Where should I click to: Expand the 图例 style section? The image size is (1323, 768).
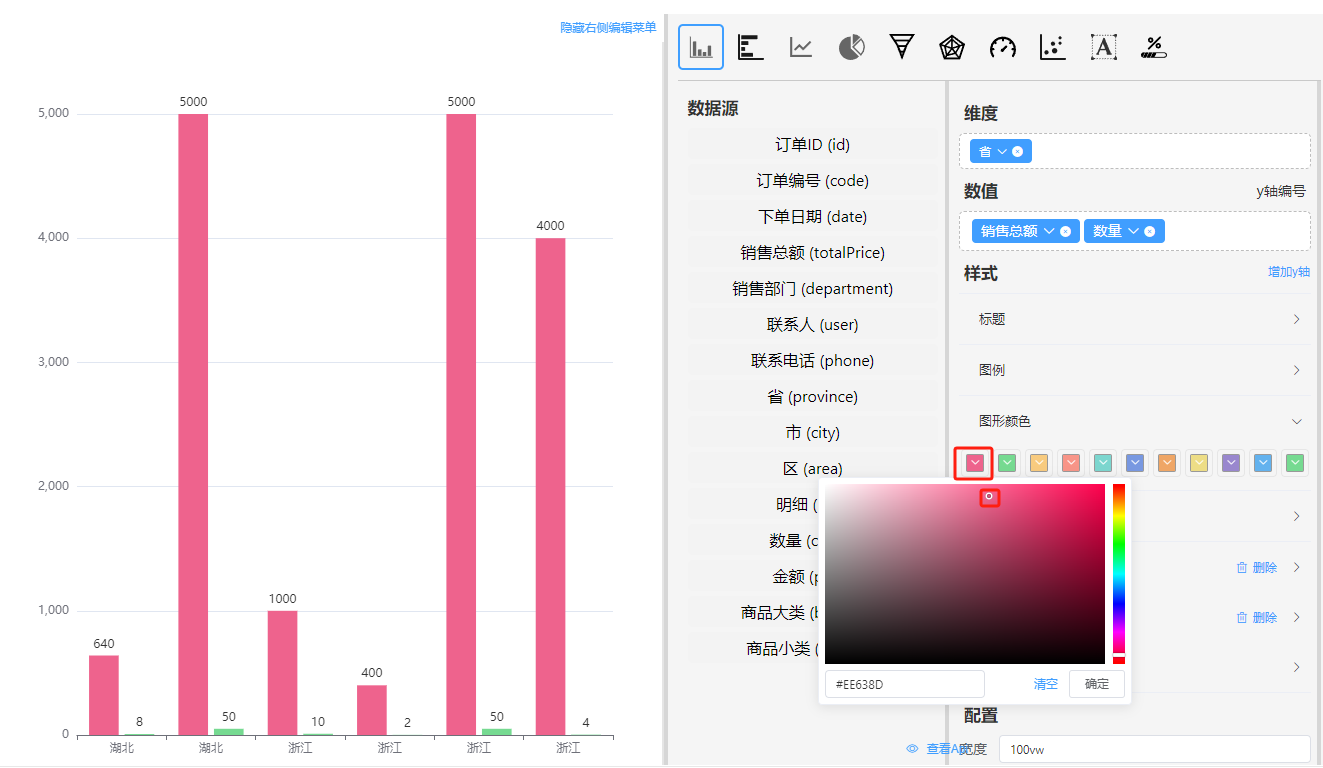[1135, 370]
